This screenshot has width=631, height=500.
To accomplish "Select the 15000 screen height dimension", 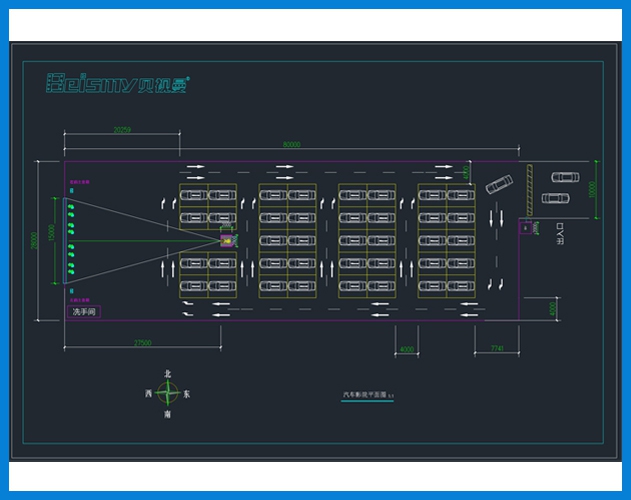I will tap(51, 233).
